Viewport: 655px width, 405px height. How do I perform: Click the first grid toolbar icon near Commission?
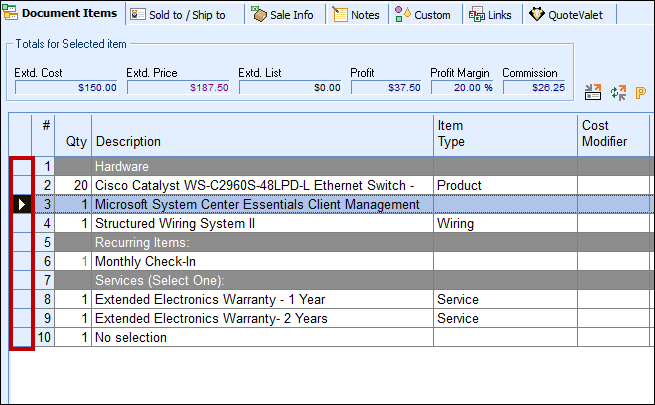click(x=593, y=92)
